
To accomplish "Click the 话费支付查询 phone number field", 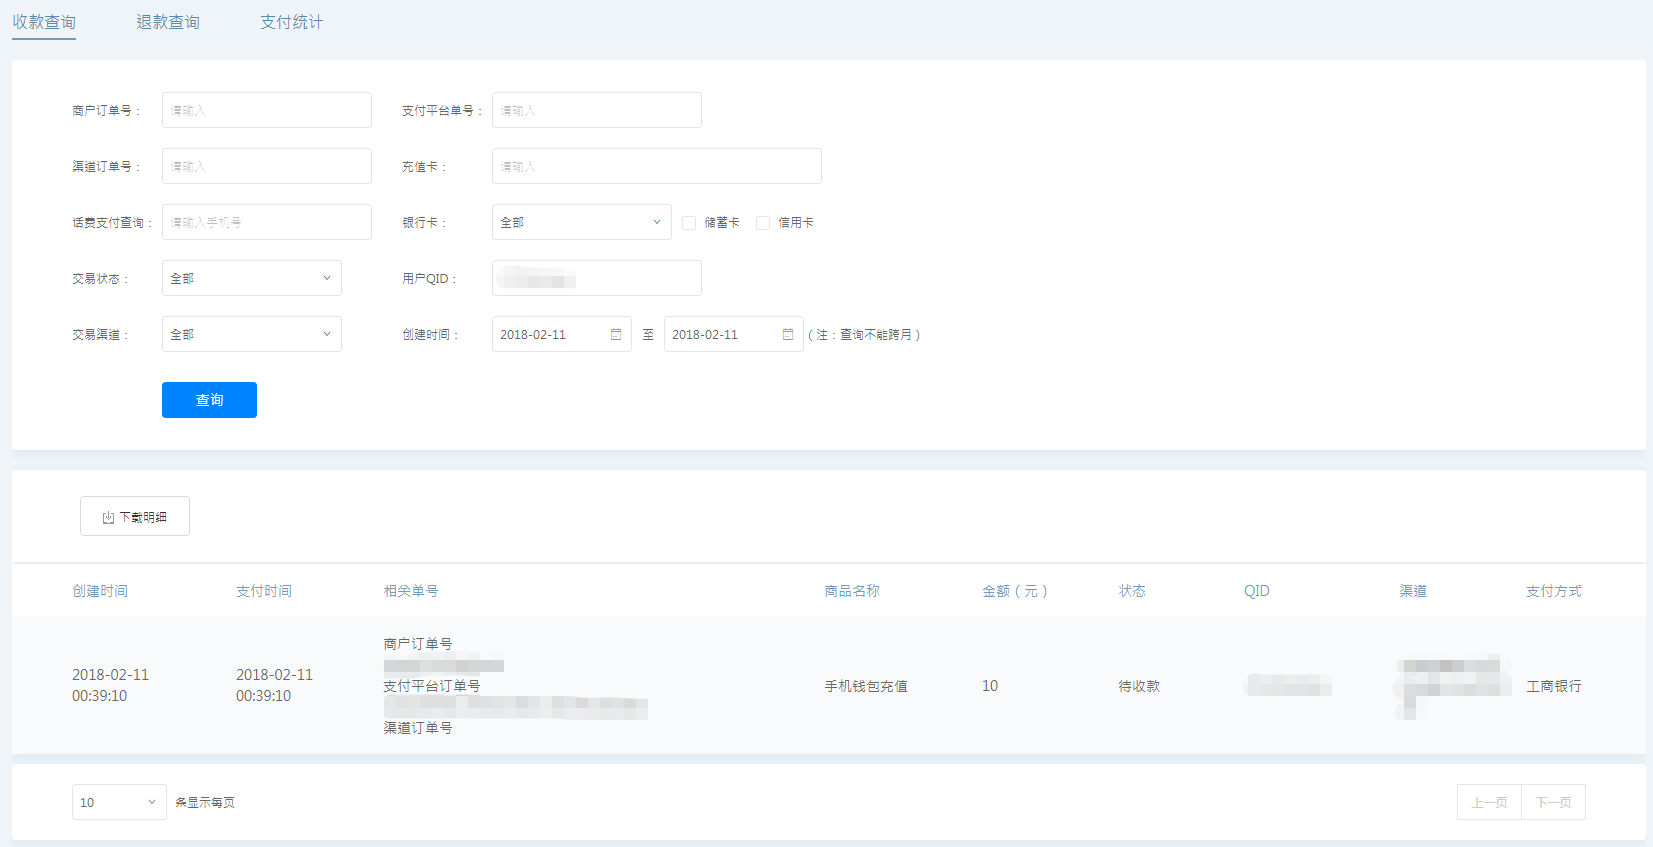I will [x=266, y=222].
